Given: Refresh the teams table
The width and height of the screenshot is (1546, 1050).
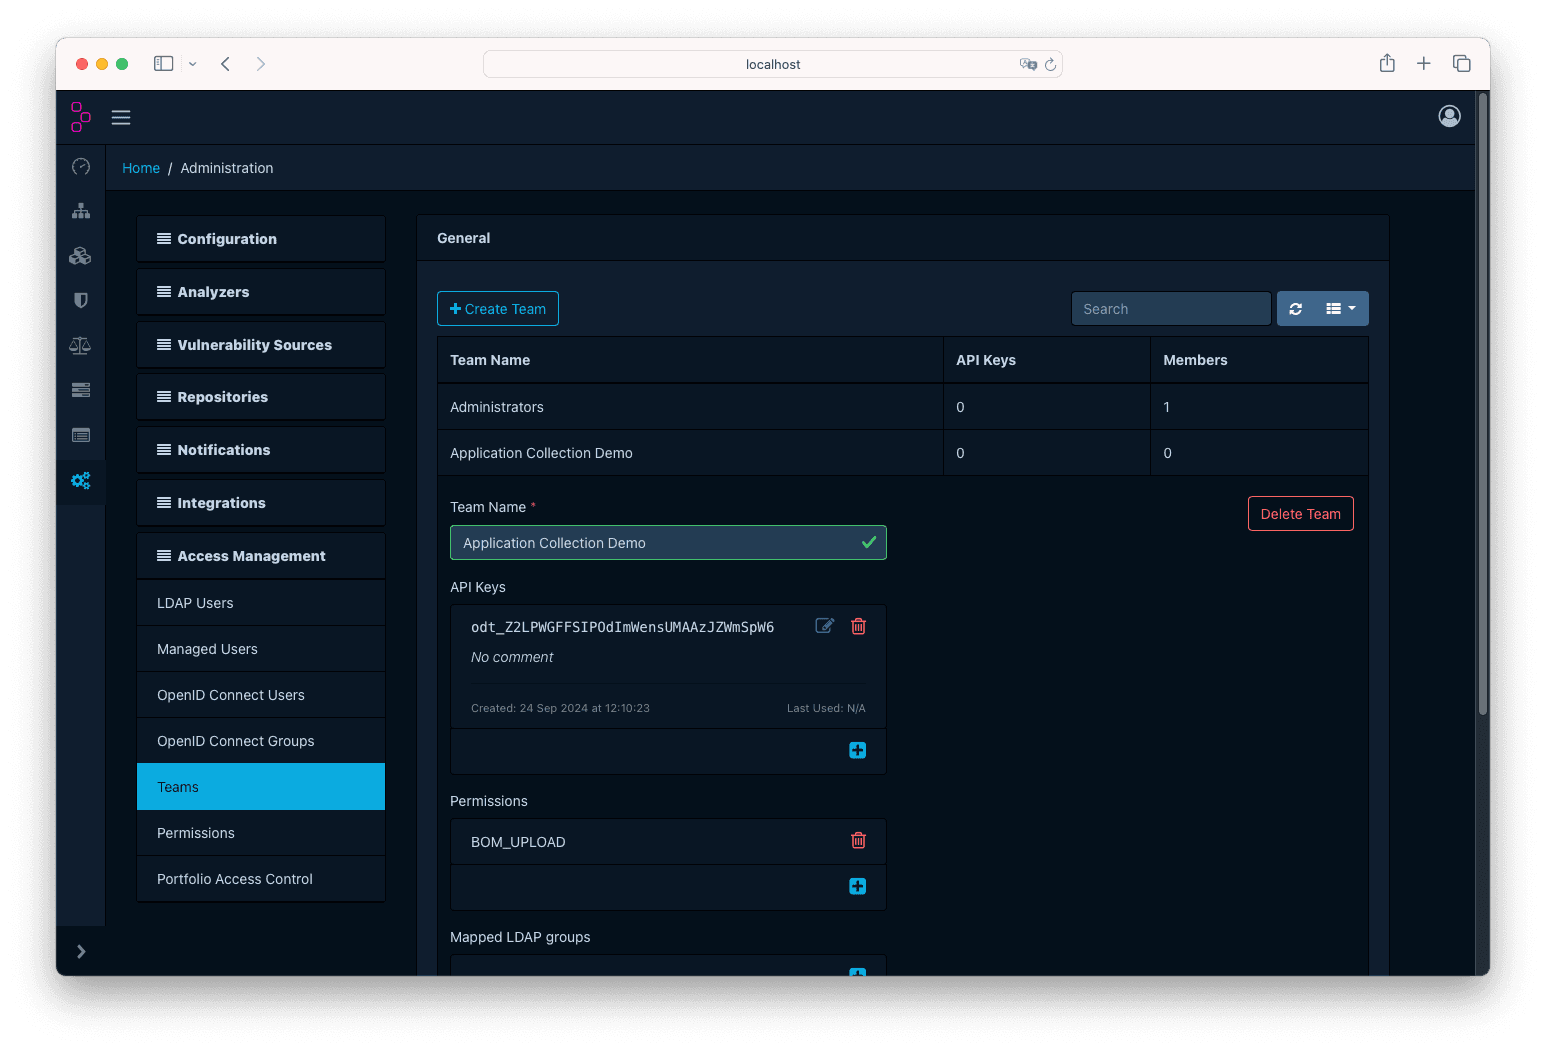Looking at the screenshot, I should (x=1296, y=308).
